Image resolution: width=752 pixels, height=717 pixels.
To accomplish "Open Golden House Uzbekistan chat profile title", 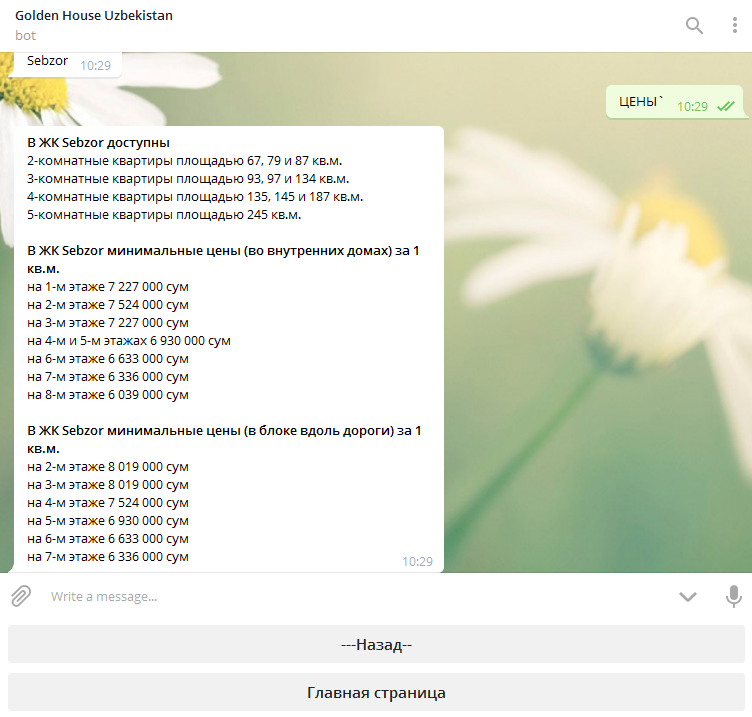I will tap(94, 16).
